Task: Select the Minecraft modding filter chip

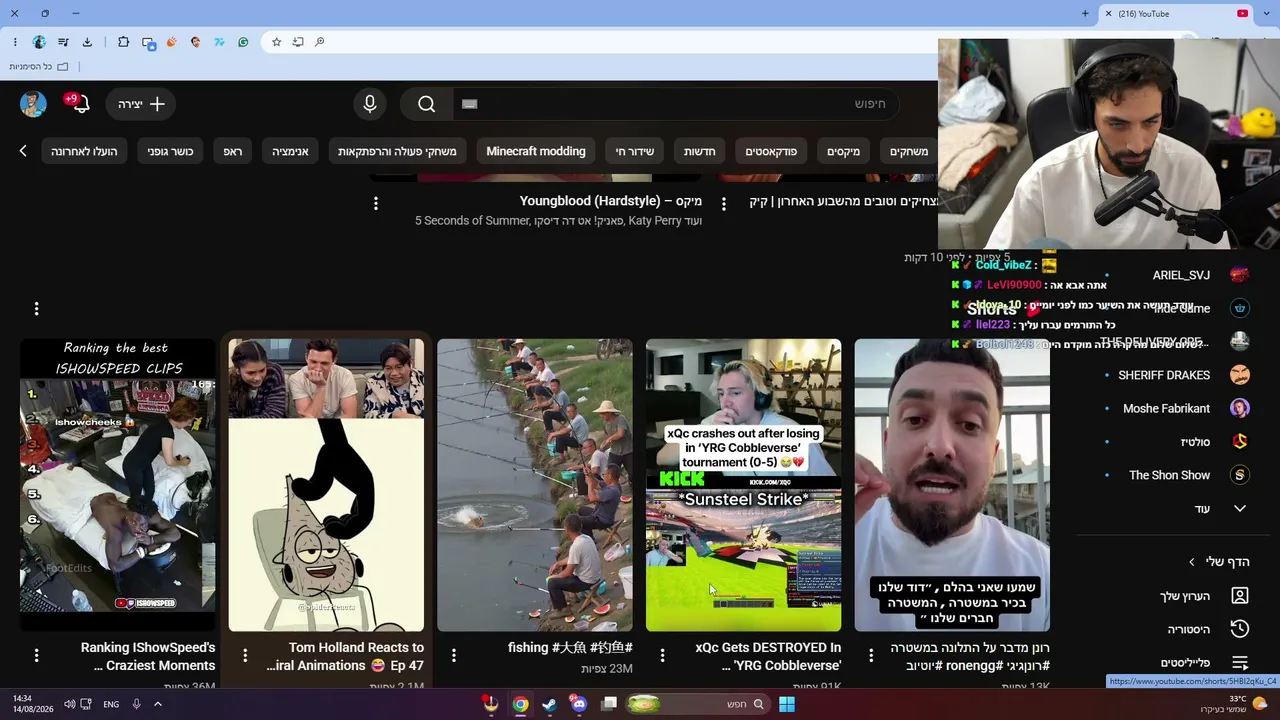Action: point(536,151)
